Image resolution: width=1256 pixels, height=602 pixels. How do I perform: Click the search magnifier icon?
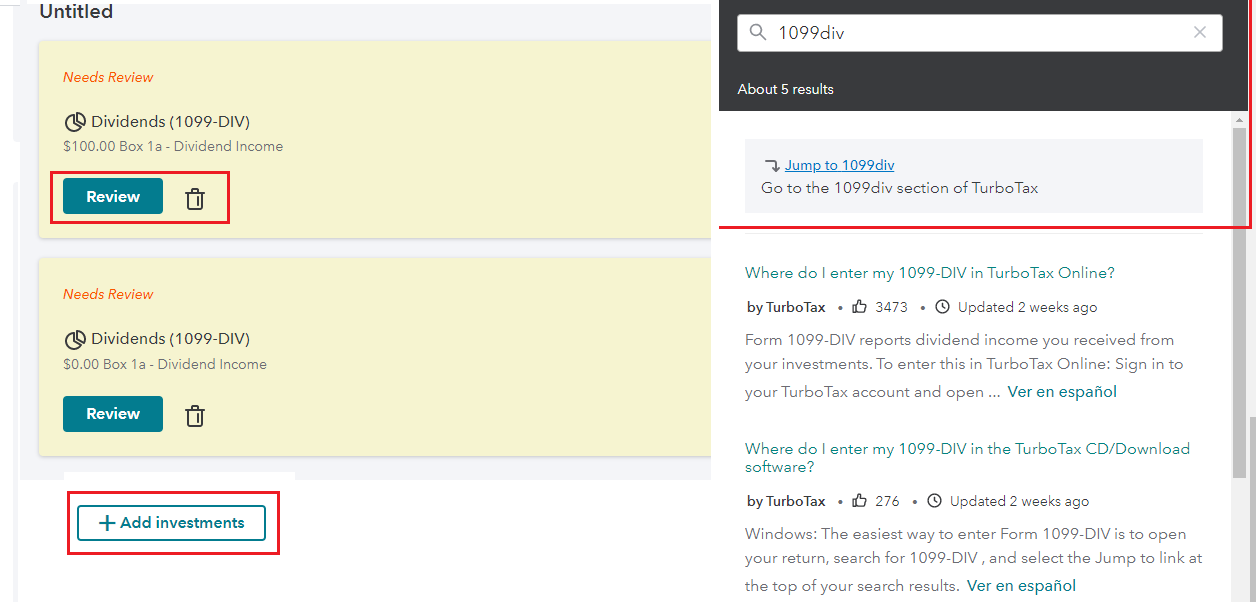pos(758,32)
